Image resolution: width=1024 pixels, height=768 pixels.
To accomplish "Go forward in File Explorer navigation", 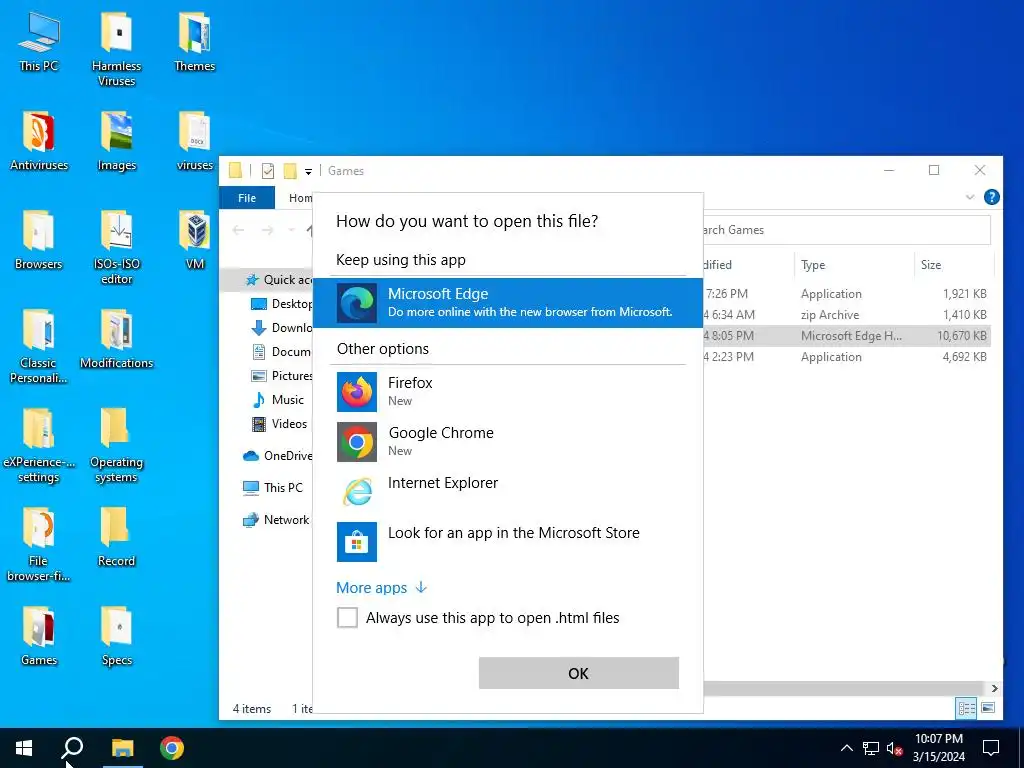I will [267, 230].
